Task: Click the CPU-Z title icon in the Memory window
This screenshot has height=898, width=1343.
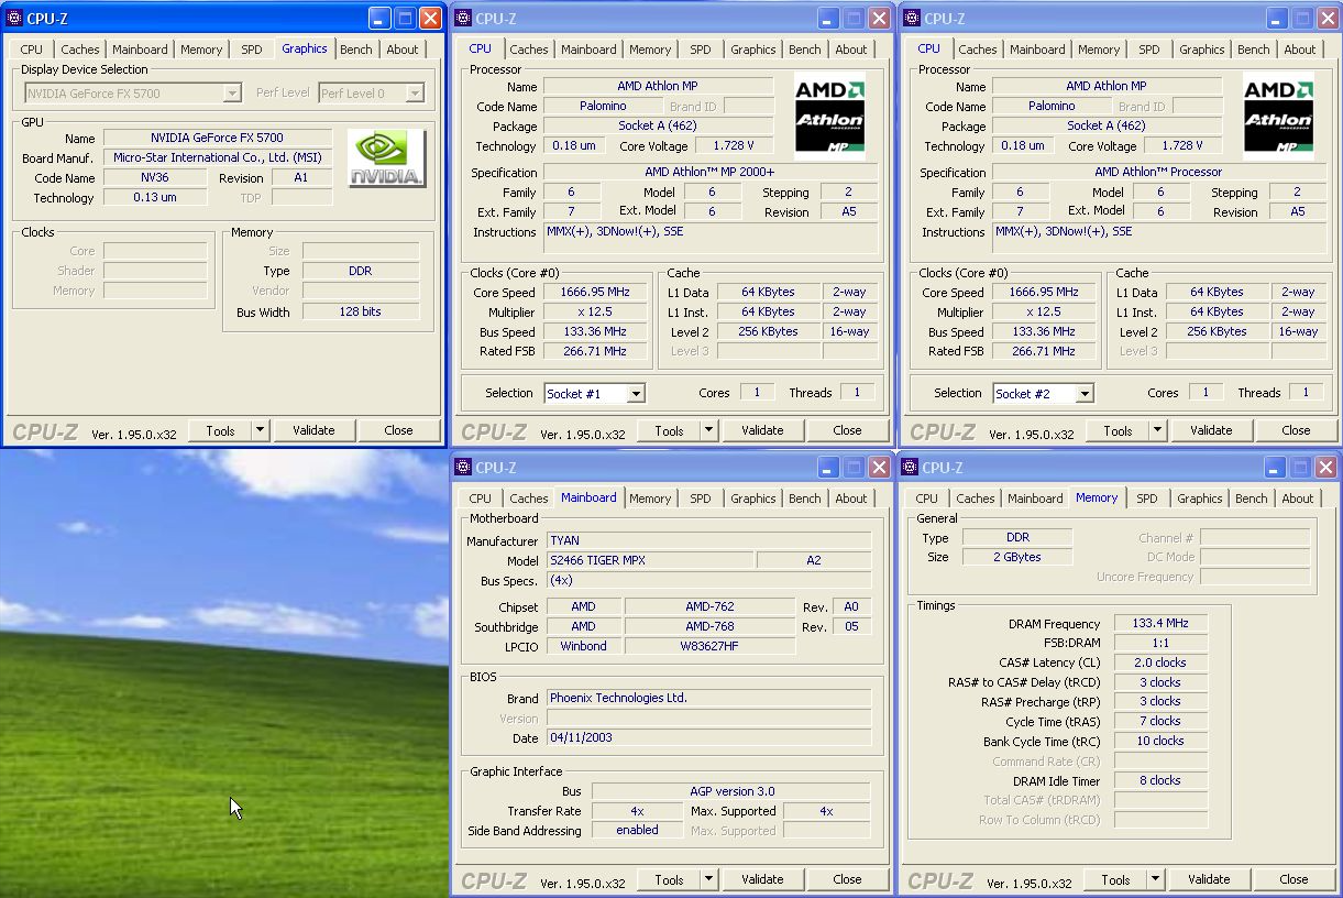Action: (910, 467)
